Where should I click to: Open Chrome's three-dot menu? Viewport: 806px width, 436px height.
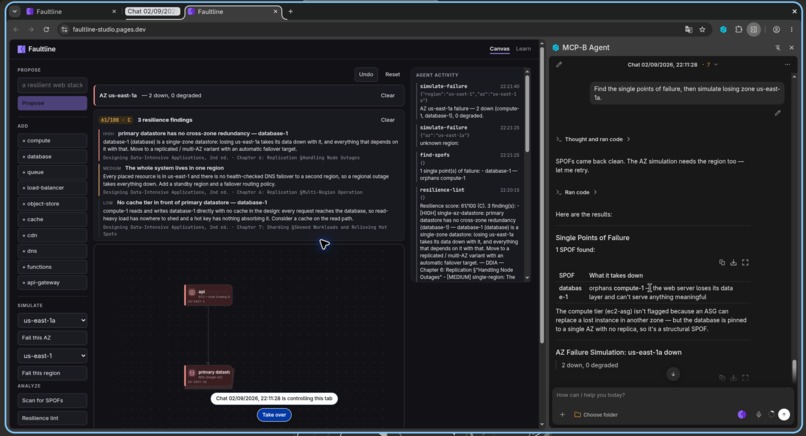click(x=792, y=29)
